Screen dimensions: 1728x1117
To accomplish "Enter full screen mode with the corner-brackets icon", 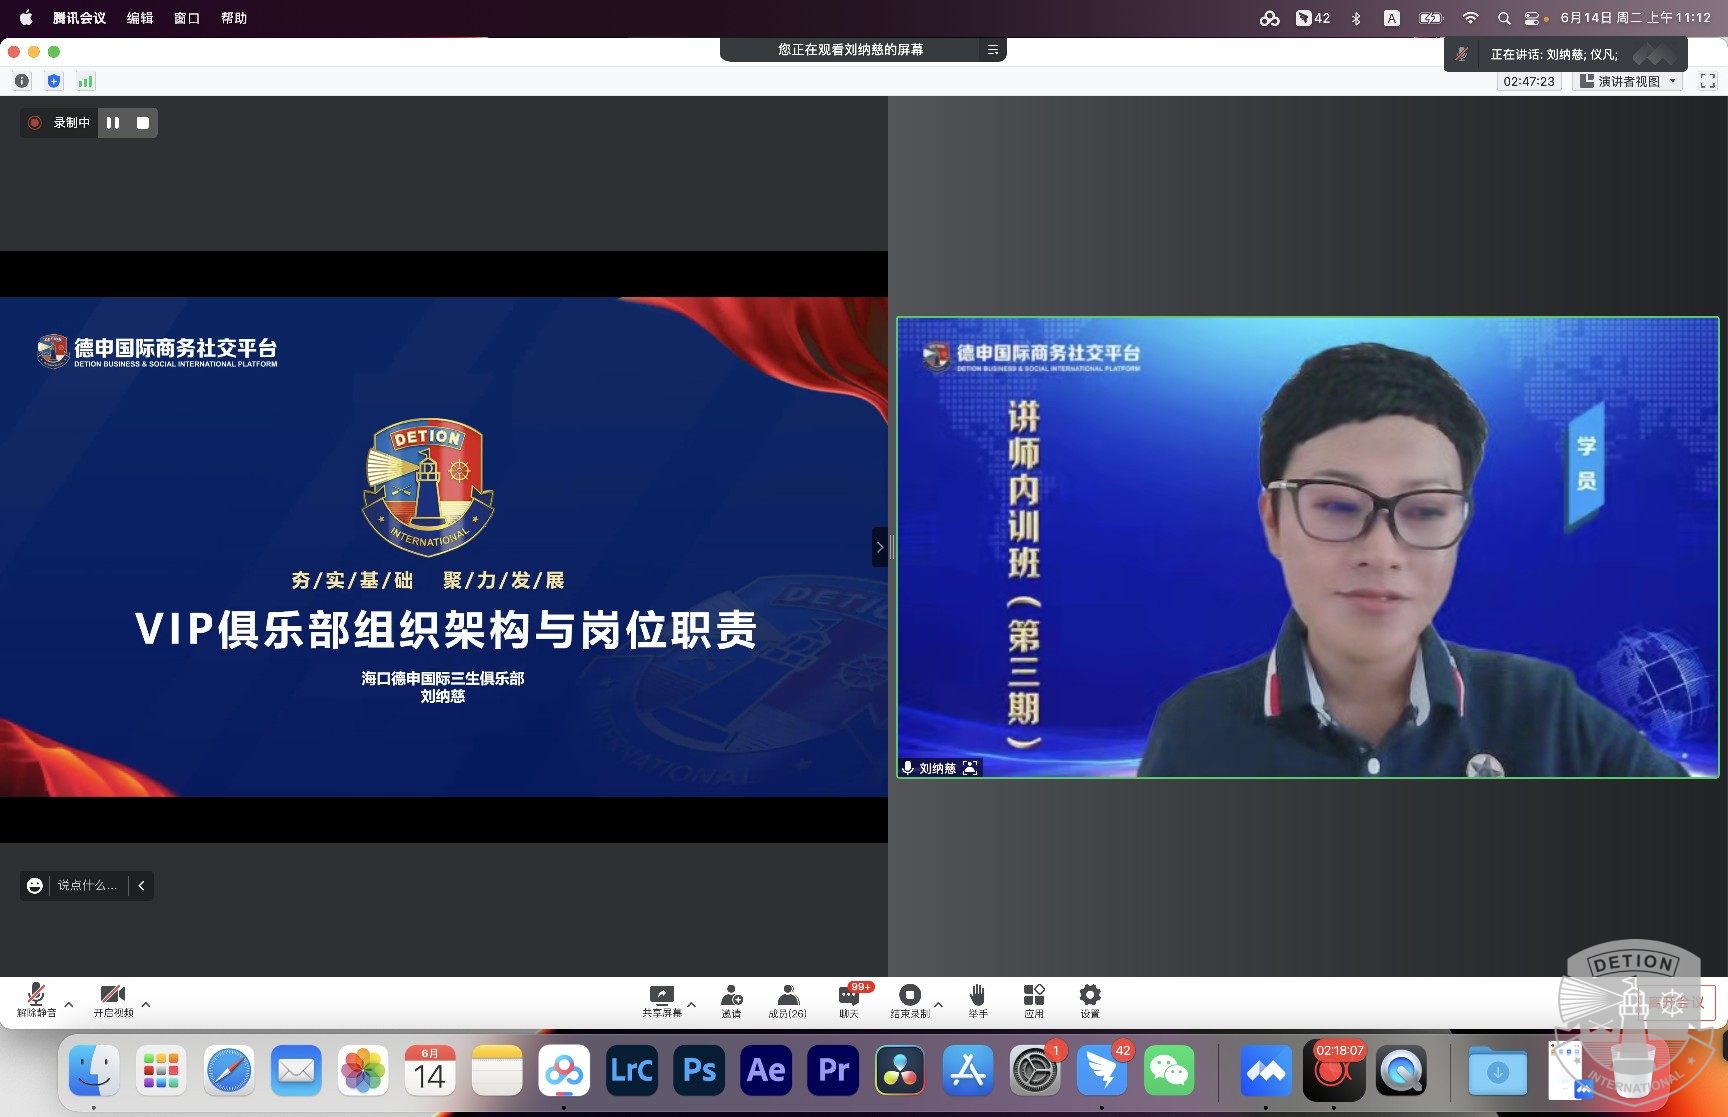I will [x=1708, y=81].
